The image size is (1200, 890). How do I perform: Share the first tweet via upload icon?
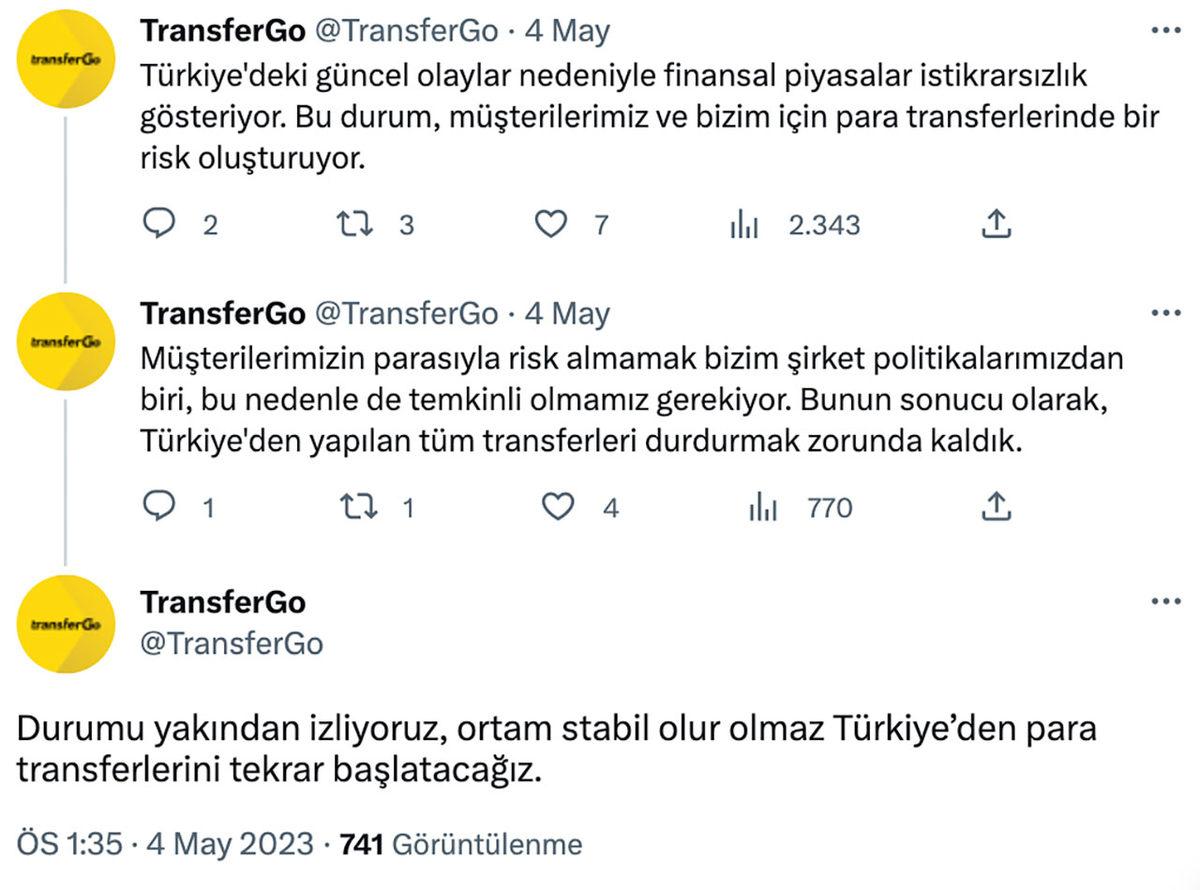pos(997,225)
